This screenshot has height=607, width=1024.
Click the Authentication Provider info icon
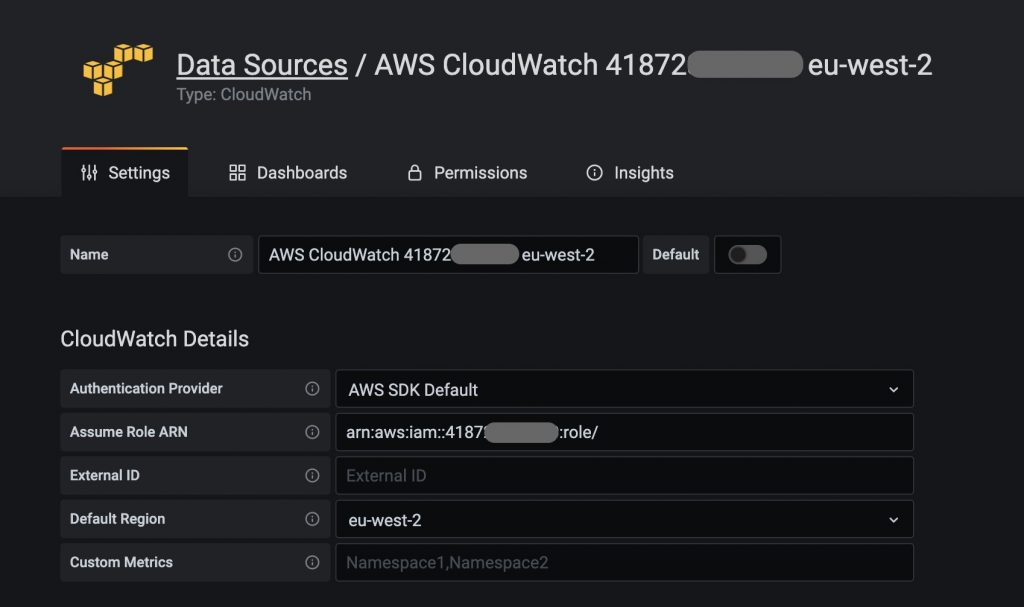coord(312,389)
